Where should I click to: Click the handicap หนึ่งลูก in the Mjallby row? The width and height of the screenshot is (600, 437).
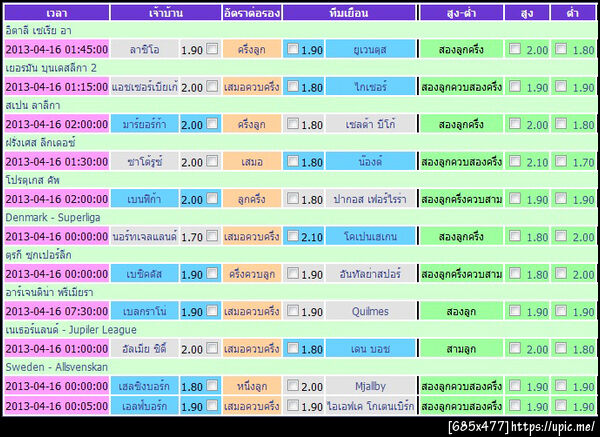pyautogui.click(x=252, y=386)
